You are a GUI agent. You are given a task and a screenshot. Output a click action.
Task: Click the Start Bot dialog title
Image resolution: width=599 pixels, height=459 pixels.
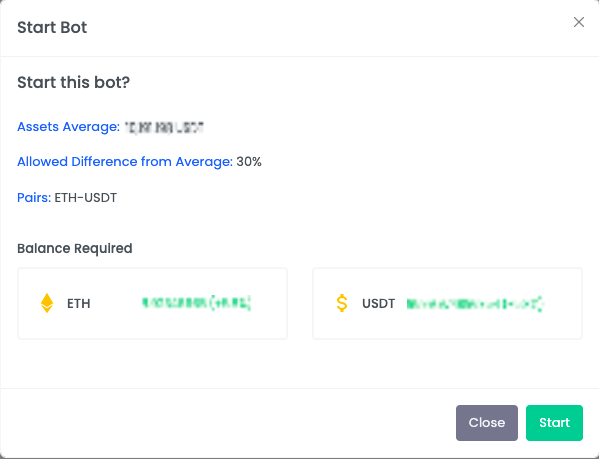coord(52,27)
